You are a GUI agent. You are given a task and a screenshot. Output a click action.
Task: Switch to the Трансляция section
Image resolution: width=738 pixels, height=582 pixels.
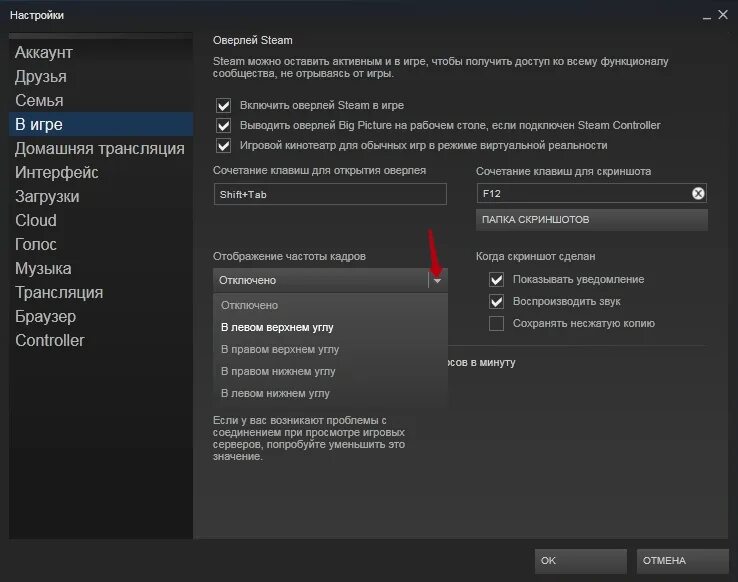(101, 292)
